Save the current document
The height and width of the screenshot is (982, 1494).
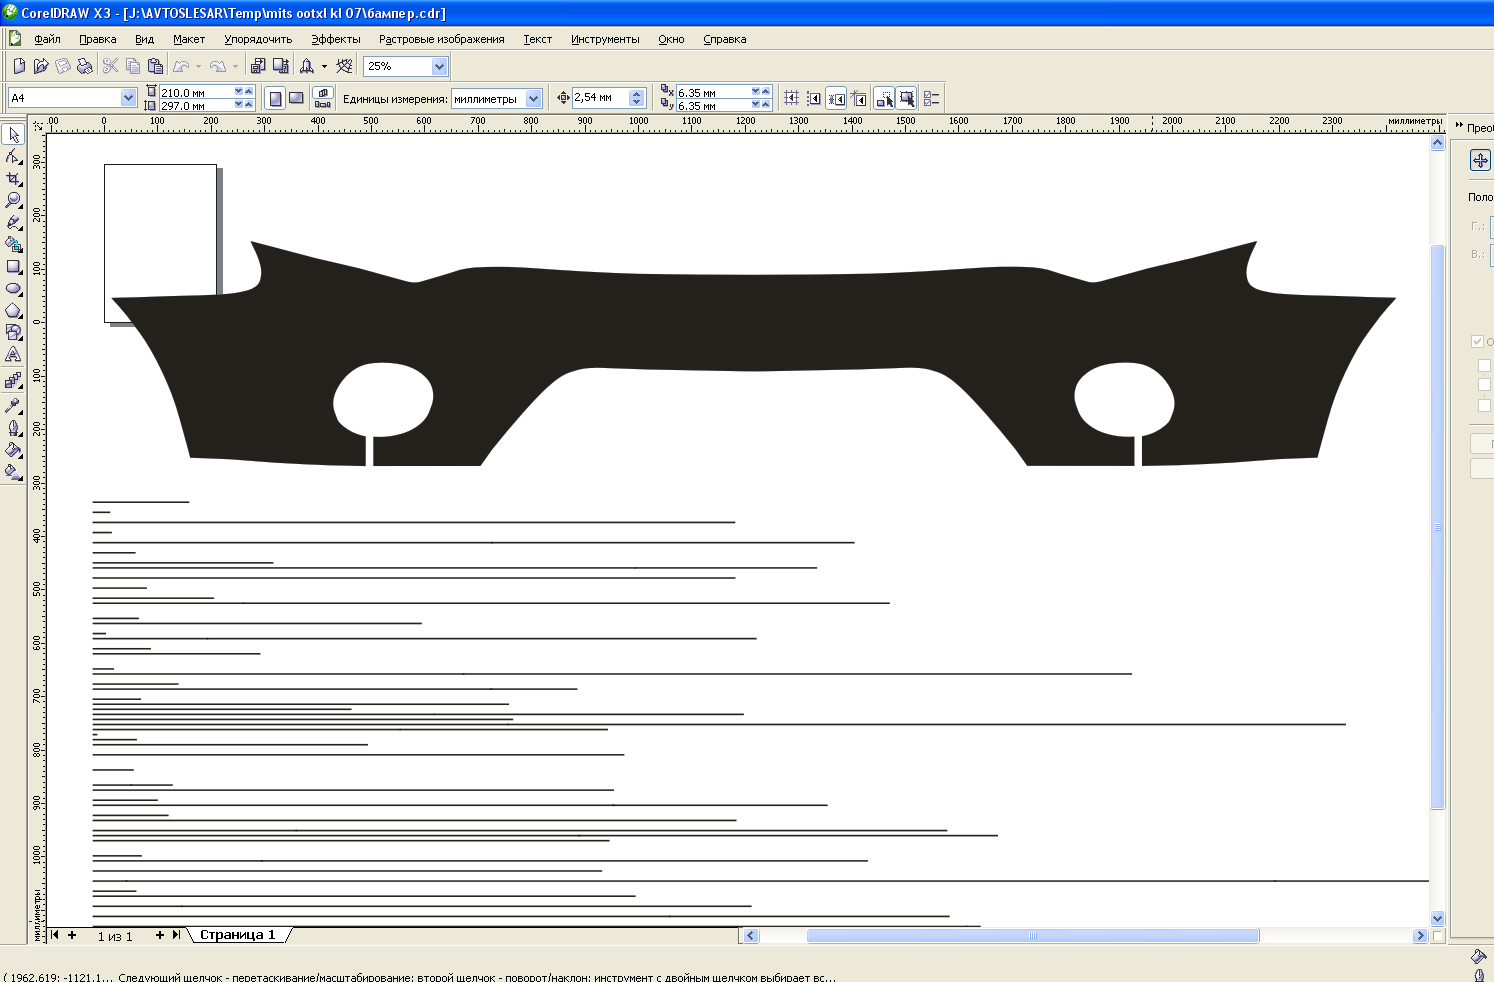[63, 66]
